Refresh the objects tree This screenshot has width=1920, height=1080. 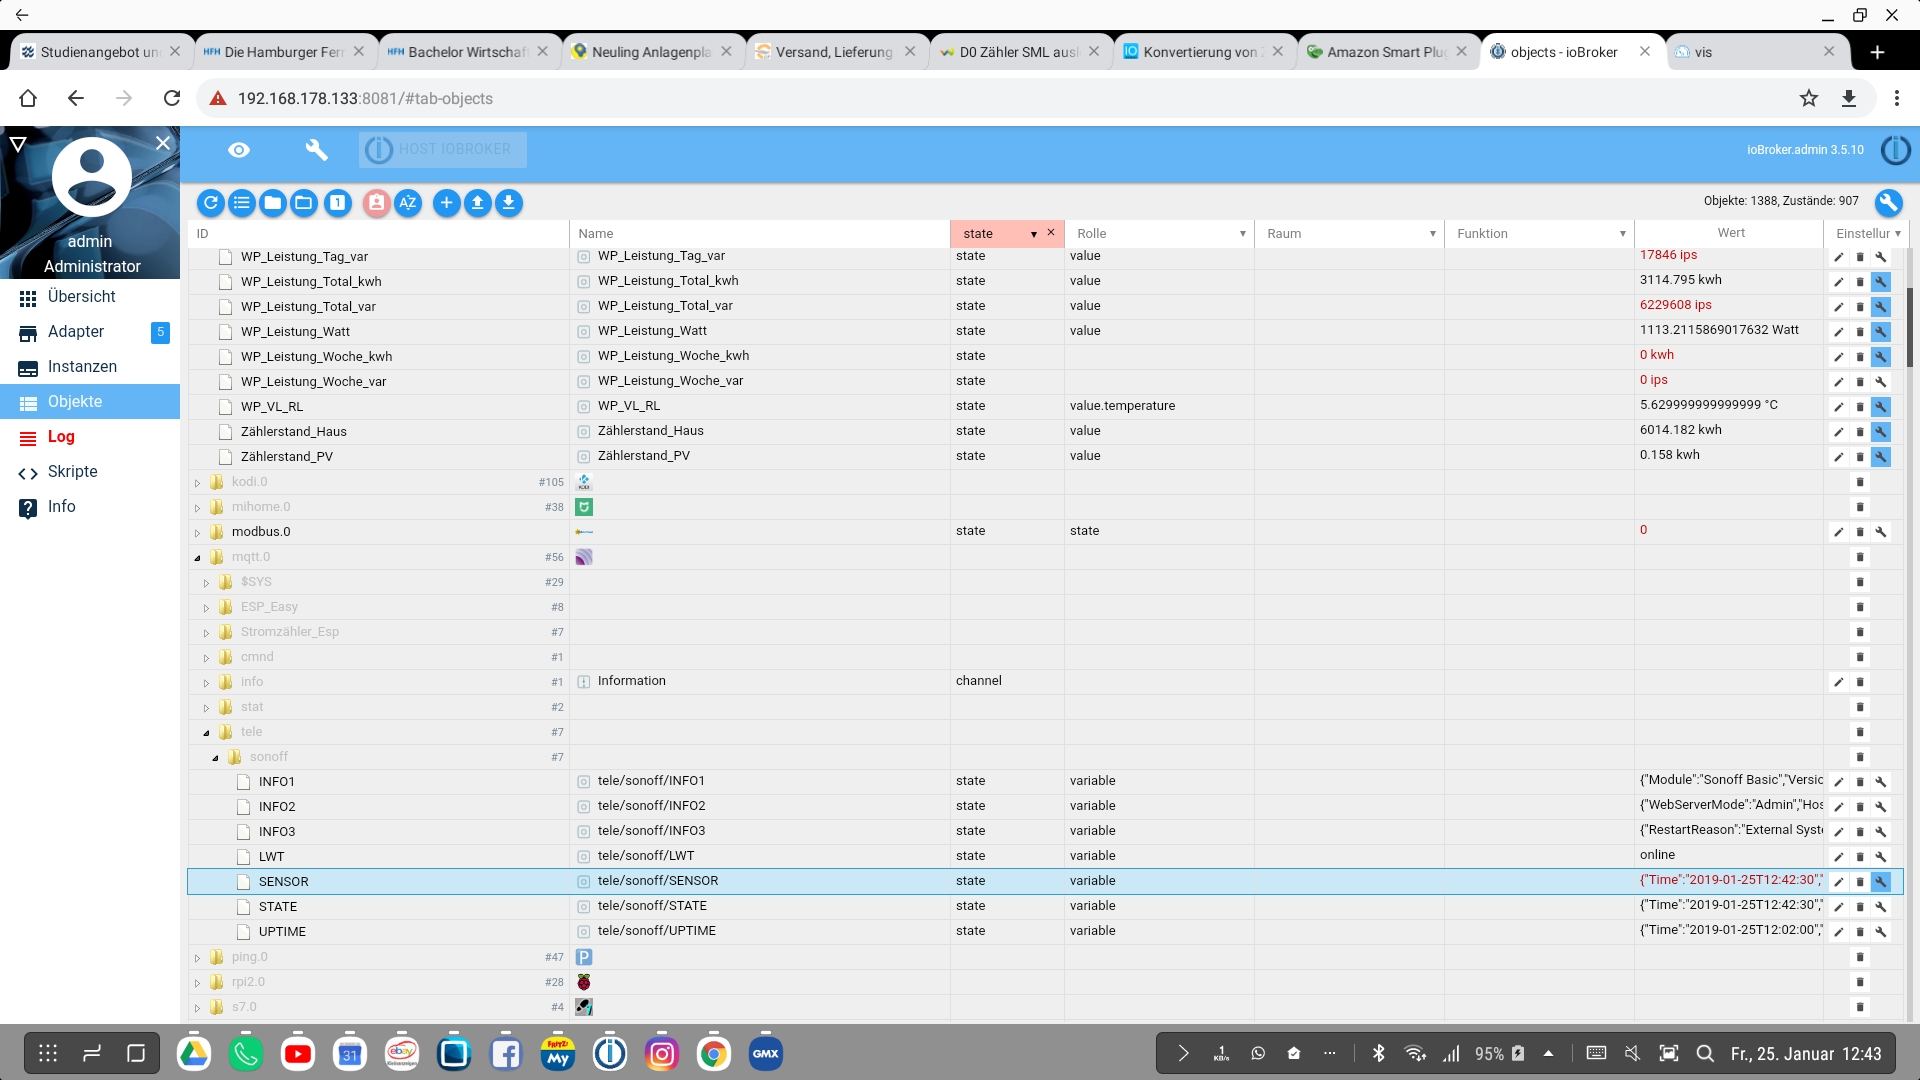[x=210, y=203]
